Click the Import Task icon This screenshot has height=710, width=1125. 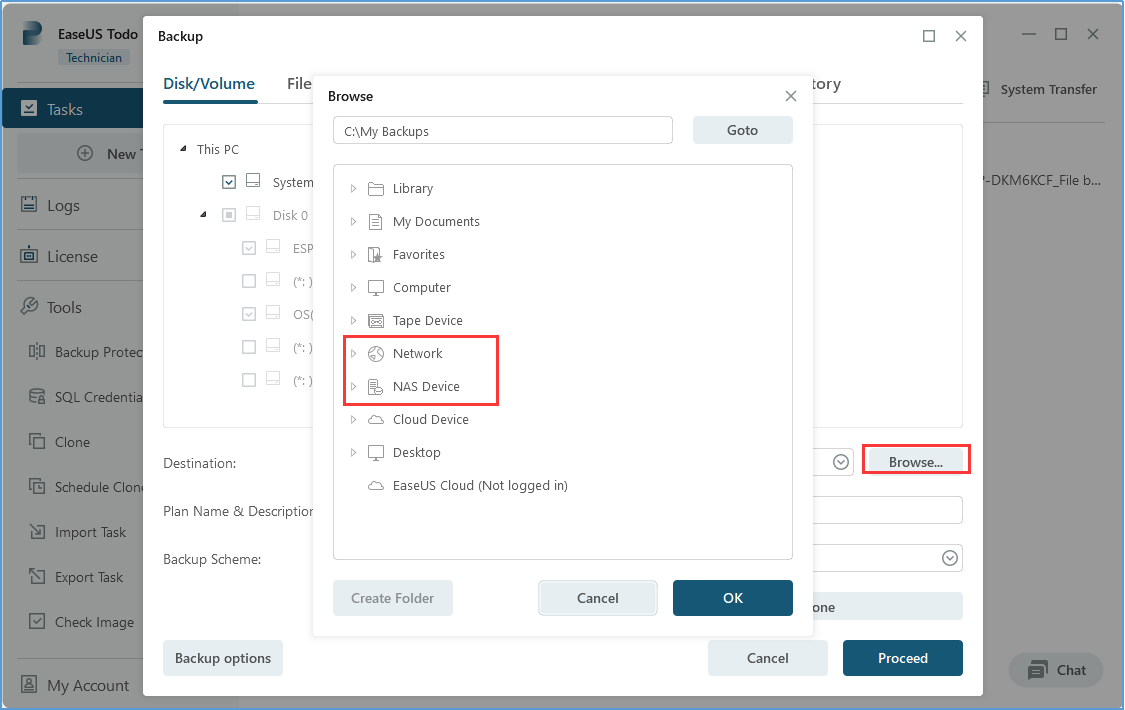point(37,532)
